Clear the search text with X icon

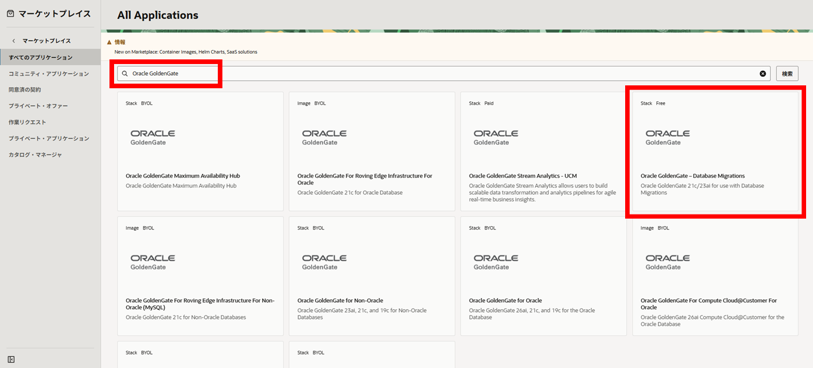click(x=763, y=74)
